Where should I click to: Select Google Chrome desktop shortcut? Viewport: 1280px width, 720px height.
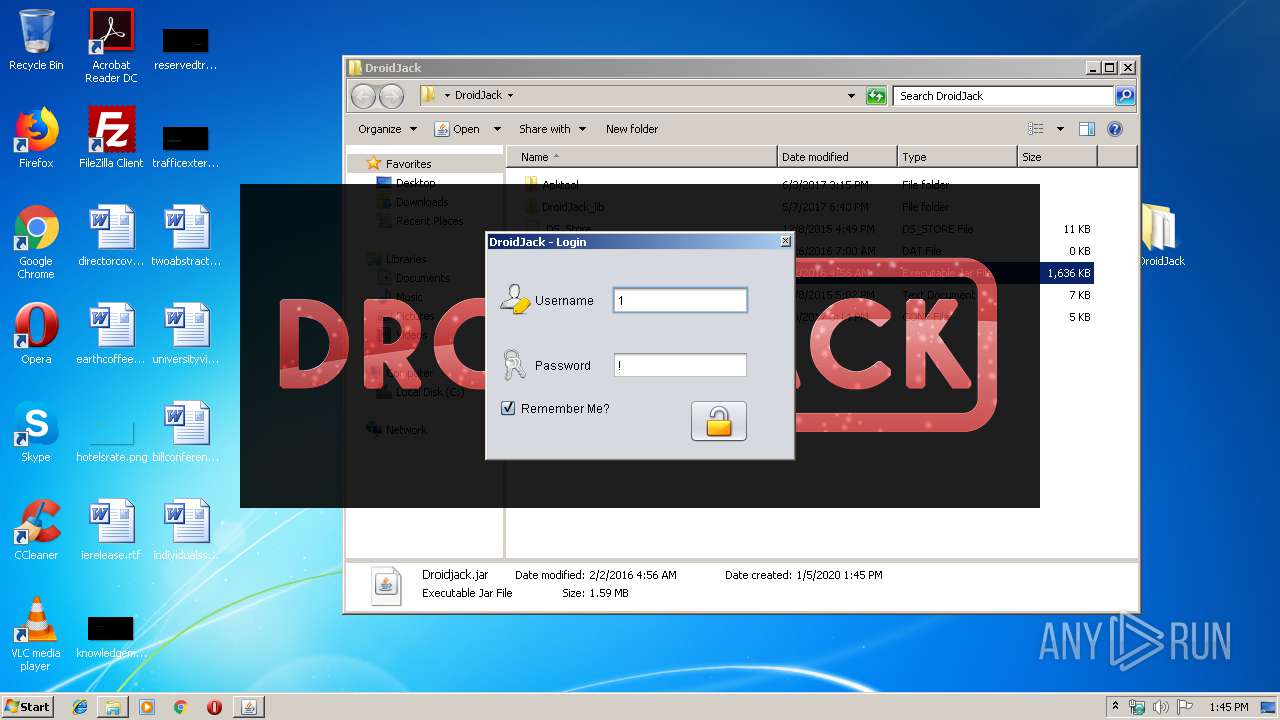(36, 242)
